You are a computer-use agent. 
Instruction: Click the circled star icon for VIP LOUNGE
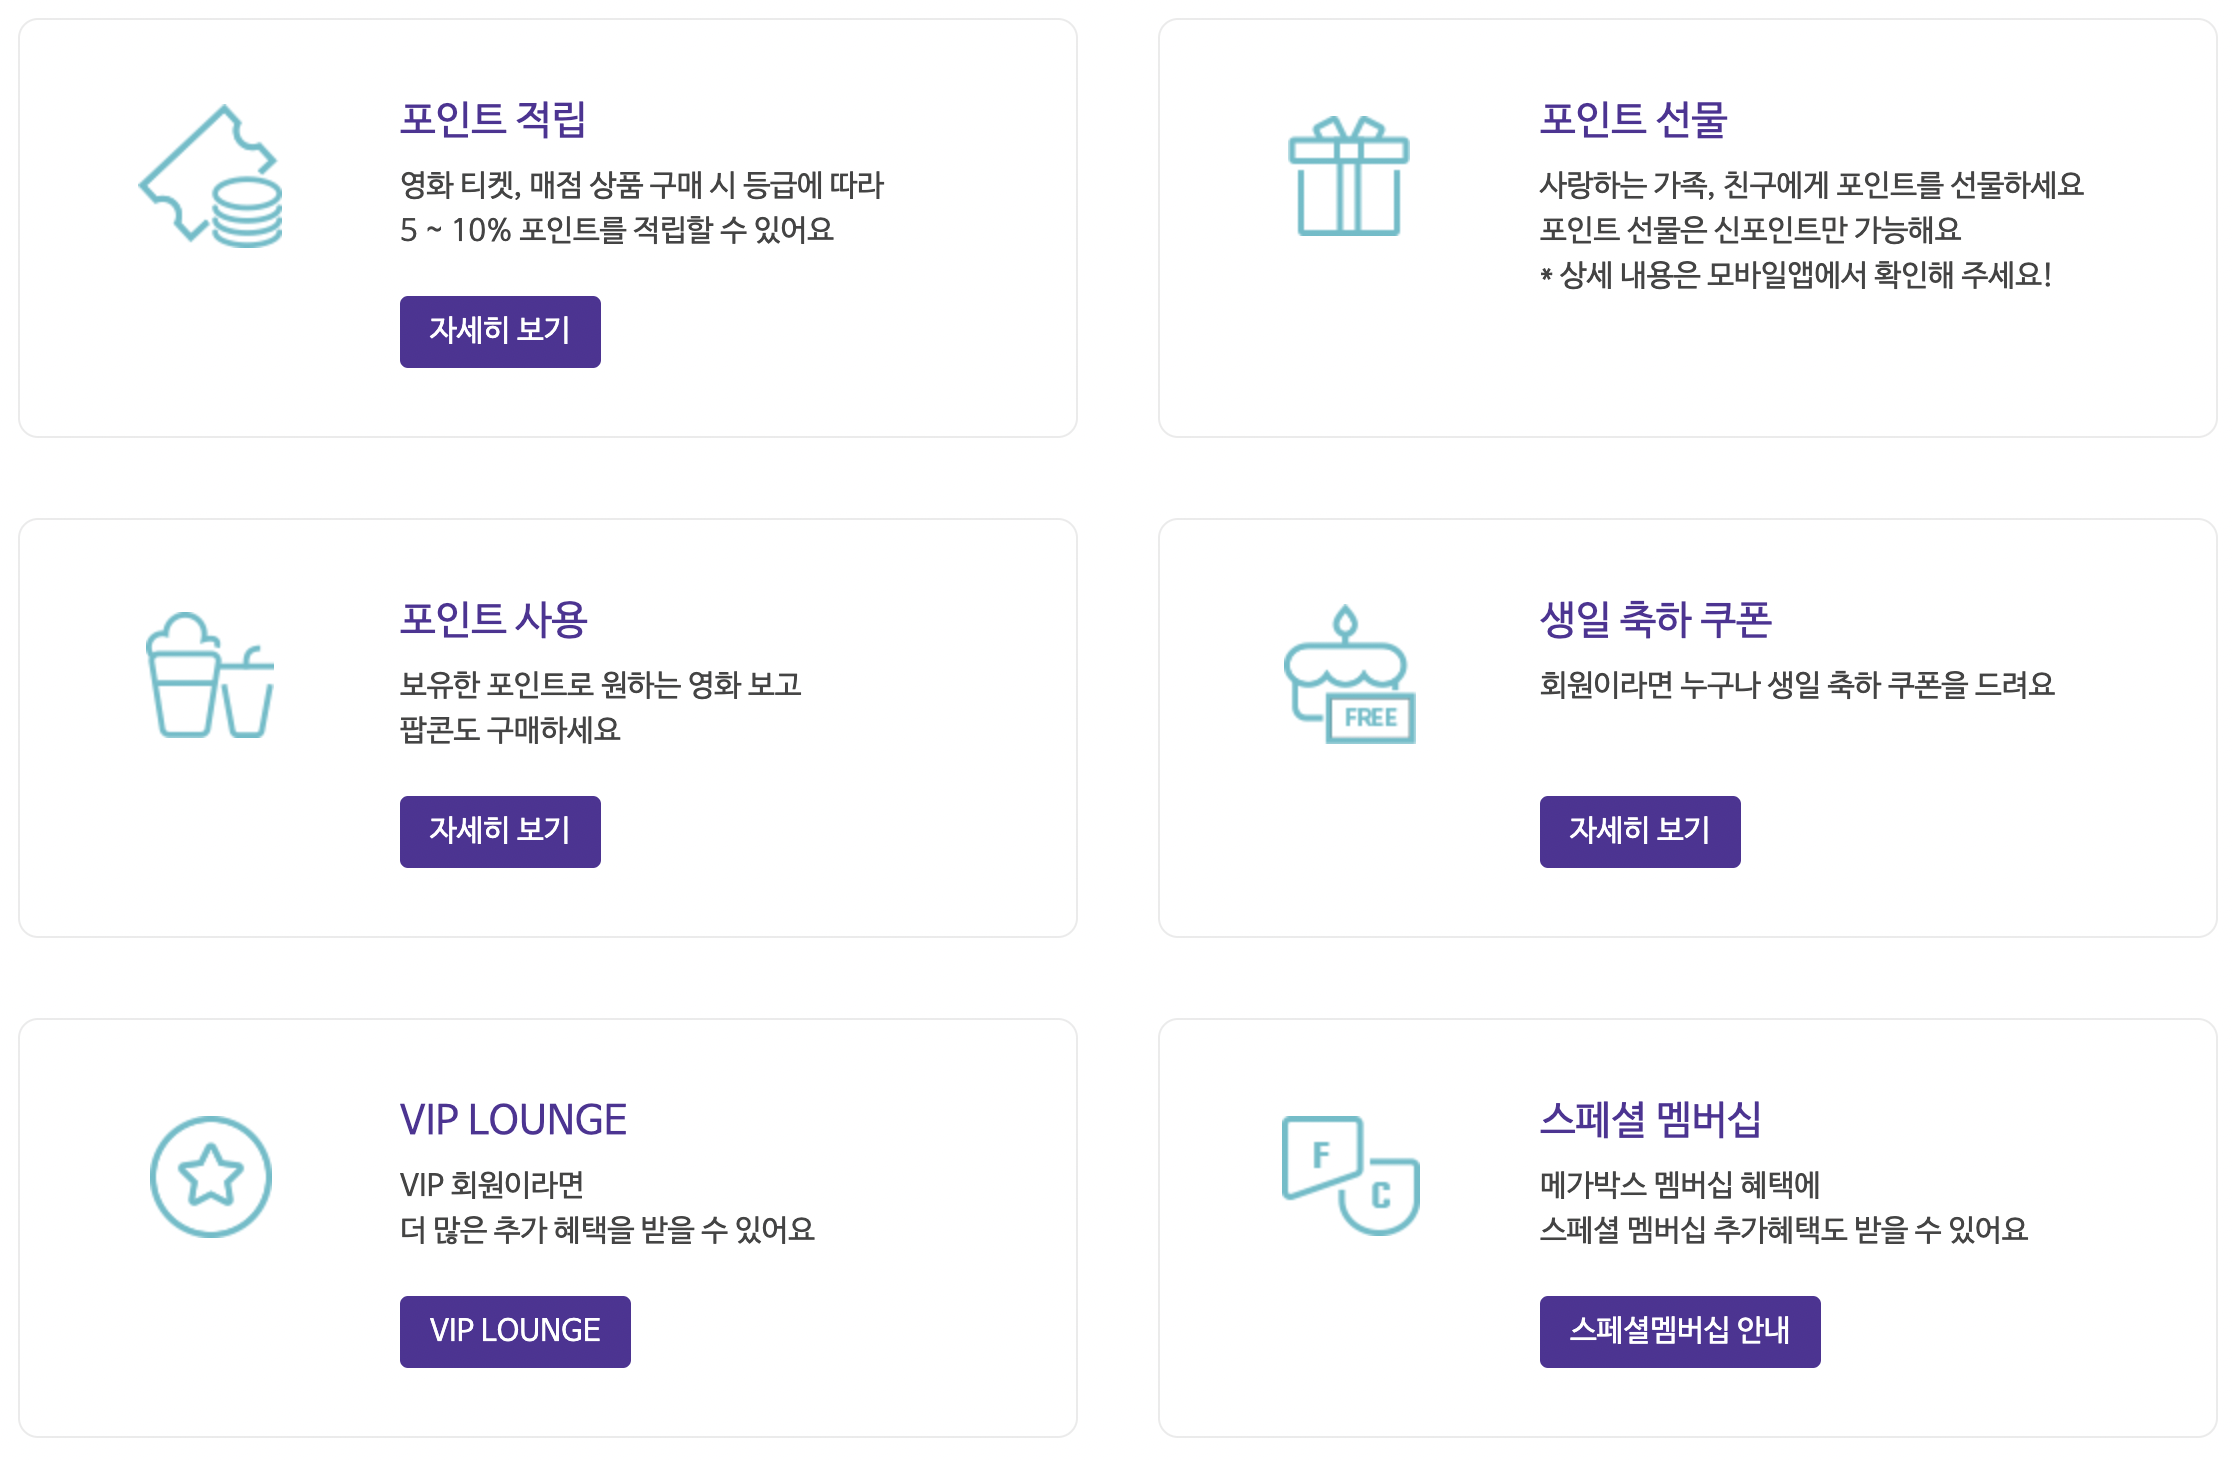(x=210, y=1177)
